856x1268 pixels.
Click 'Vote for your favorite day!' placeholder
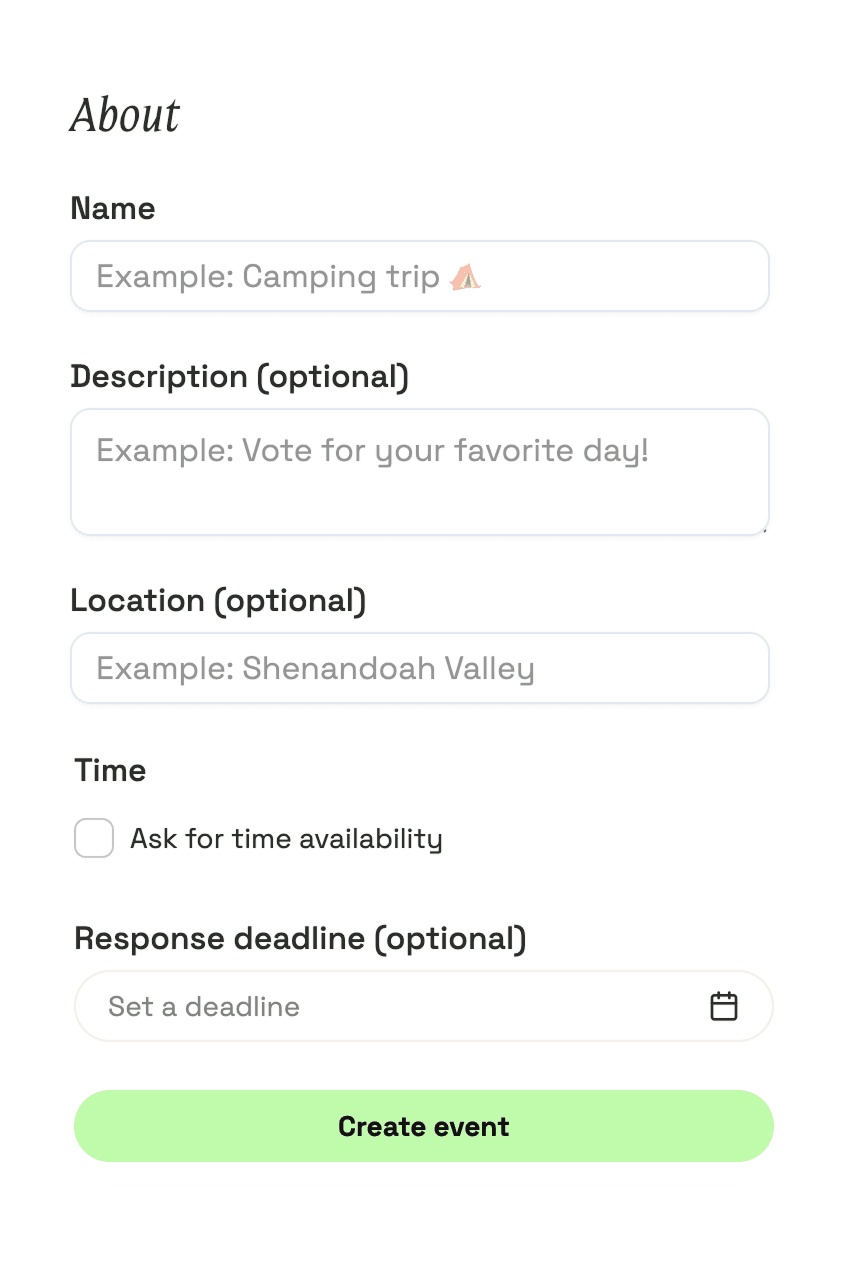pyautogui.click(x=445, y=450)
